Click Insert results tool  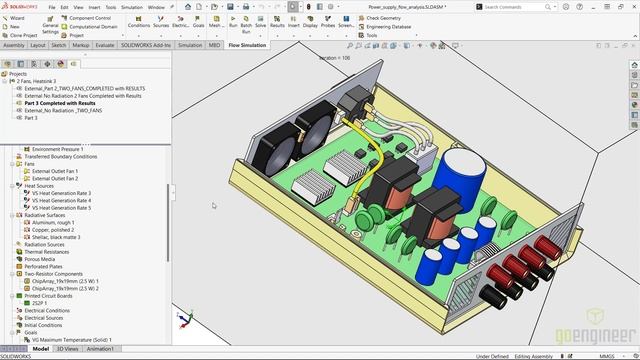tap(293, 22)
